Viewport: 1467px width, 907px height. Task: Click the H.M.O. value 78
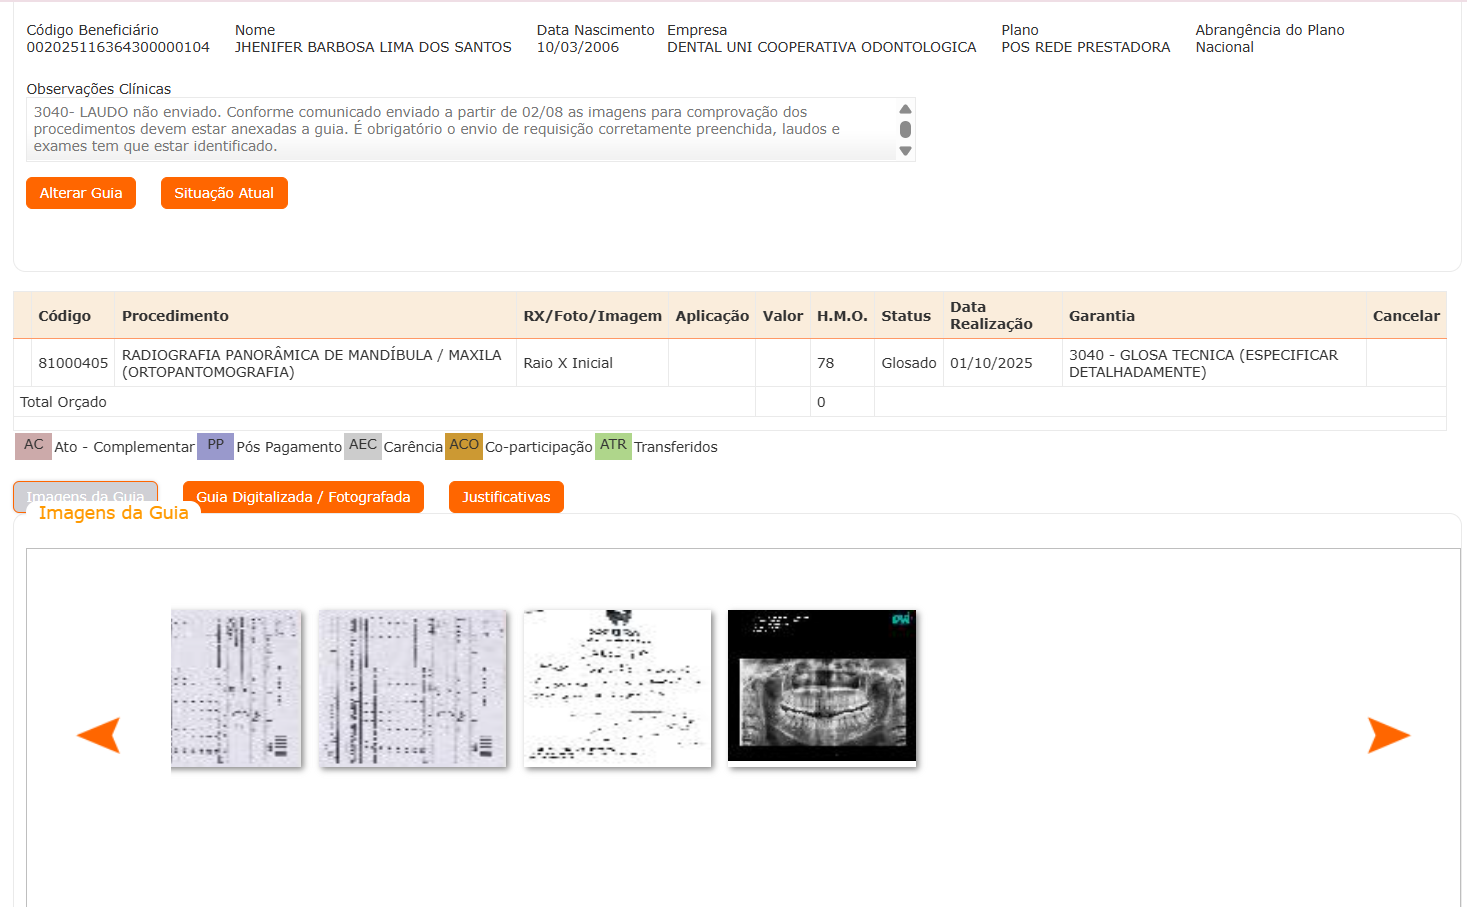click(826, 363)
